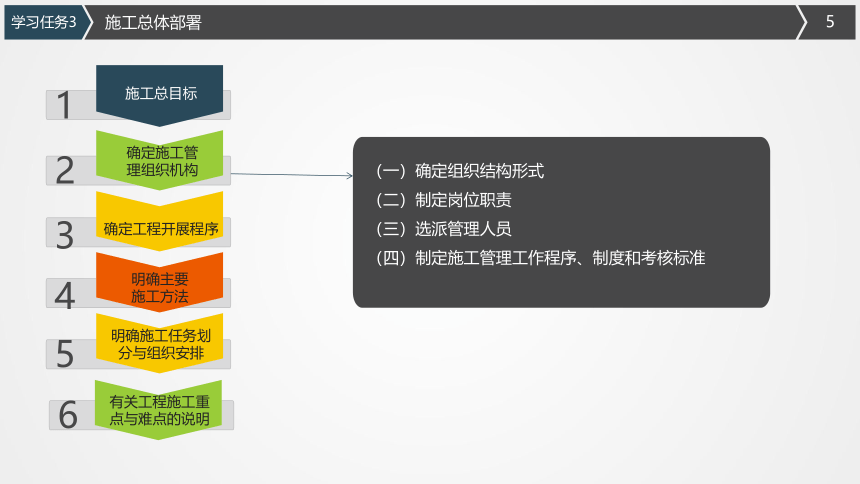This screenshot has width=860, height=484.
Task: Choose the 明确主要施工方法 orange chevron
Action: (x=160, y=283)
